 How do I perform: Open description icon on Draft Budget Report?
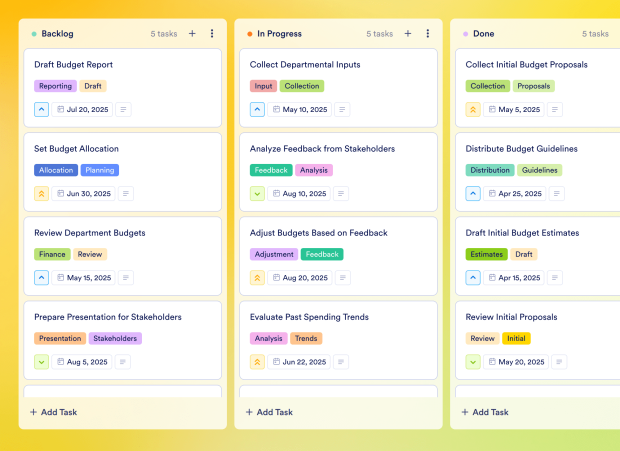coord(123,109)
